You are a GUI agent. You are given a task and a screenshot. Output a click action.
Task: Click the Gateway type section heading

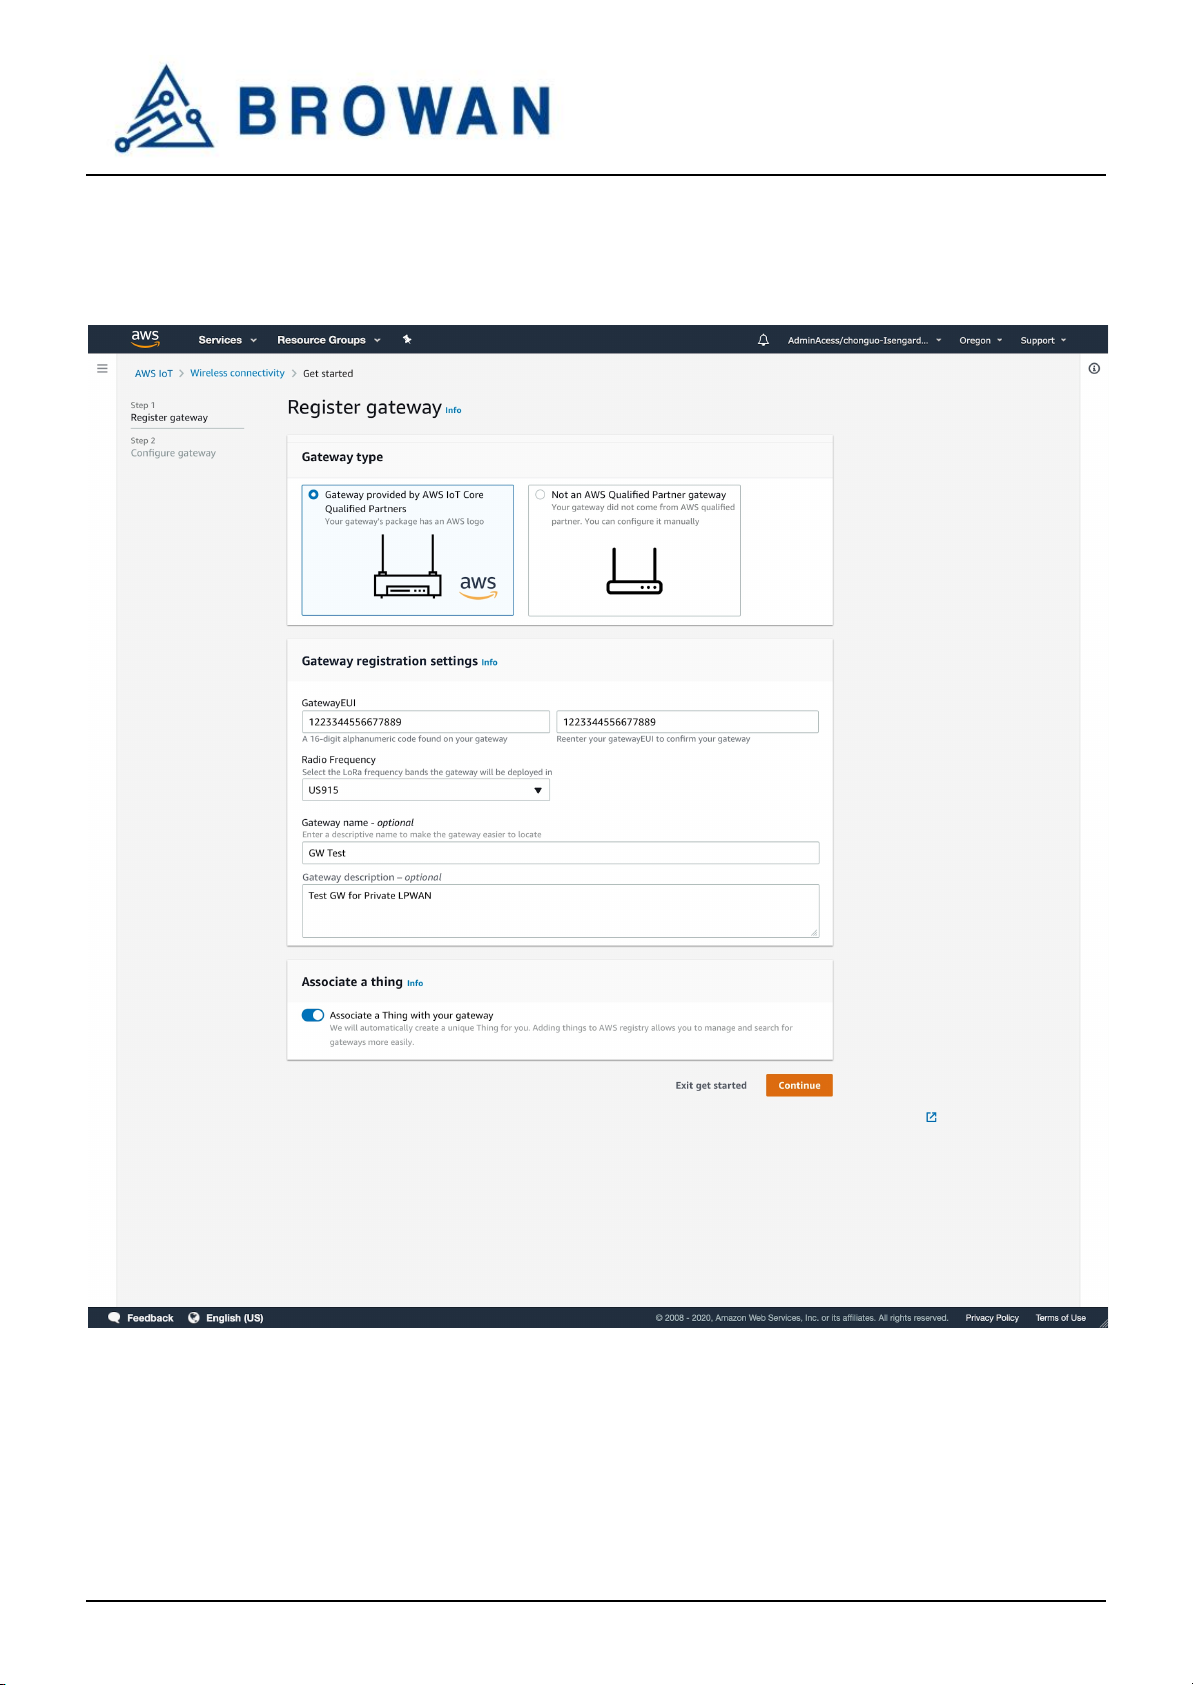[342, 457]
